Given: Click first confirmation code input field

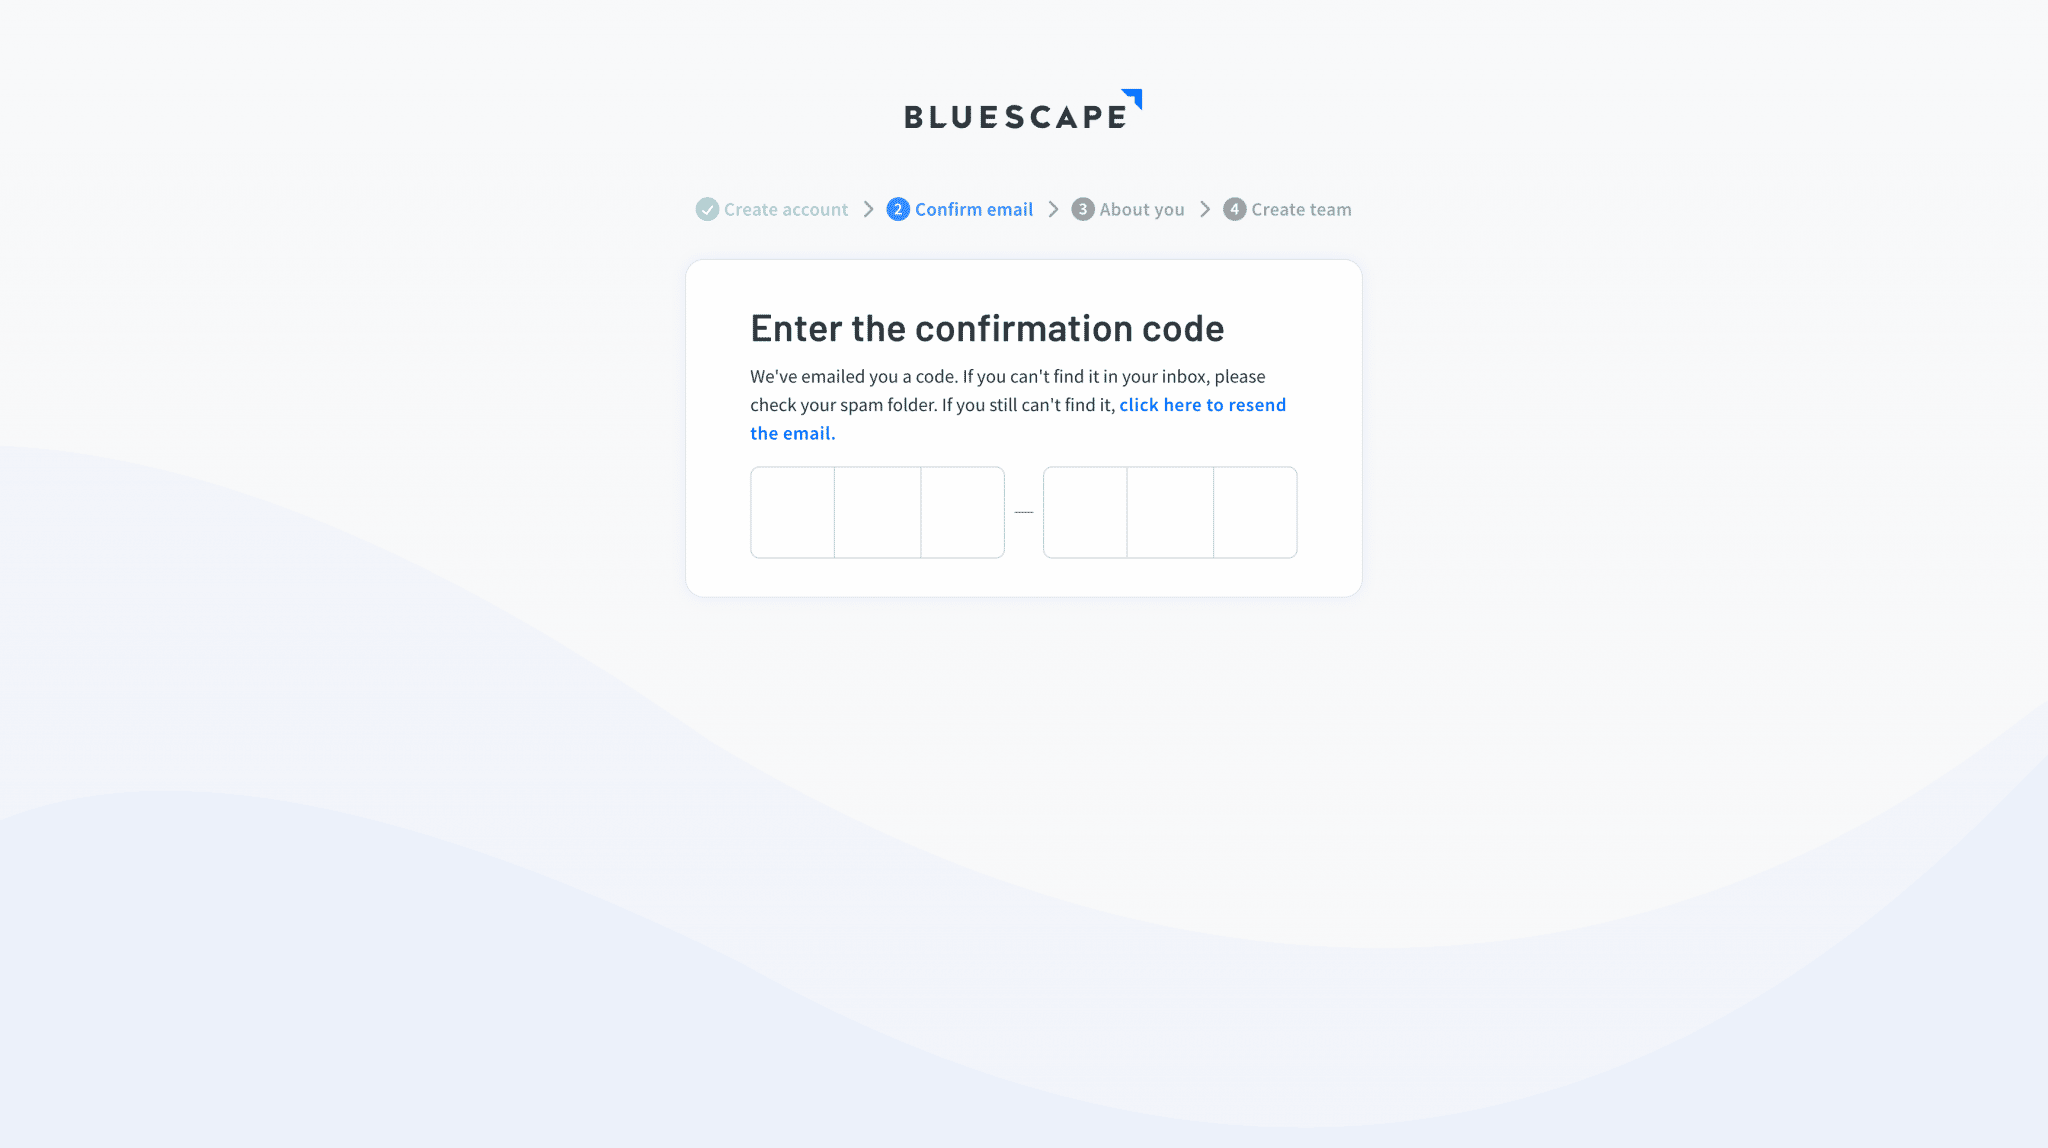Looking at the screenshot, I should [792, 511].
